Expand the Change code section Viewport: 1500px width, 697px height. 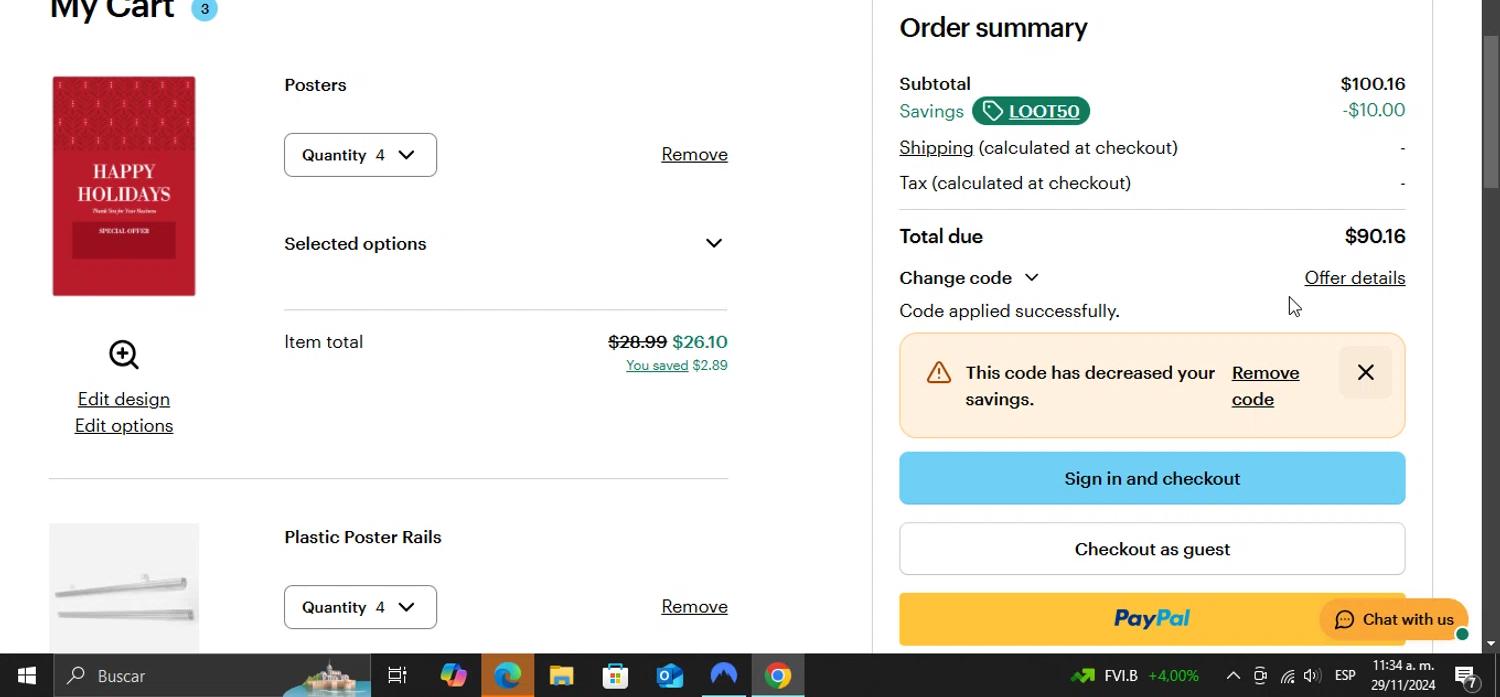pyautogui.click(x=969, y=278)
